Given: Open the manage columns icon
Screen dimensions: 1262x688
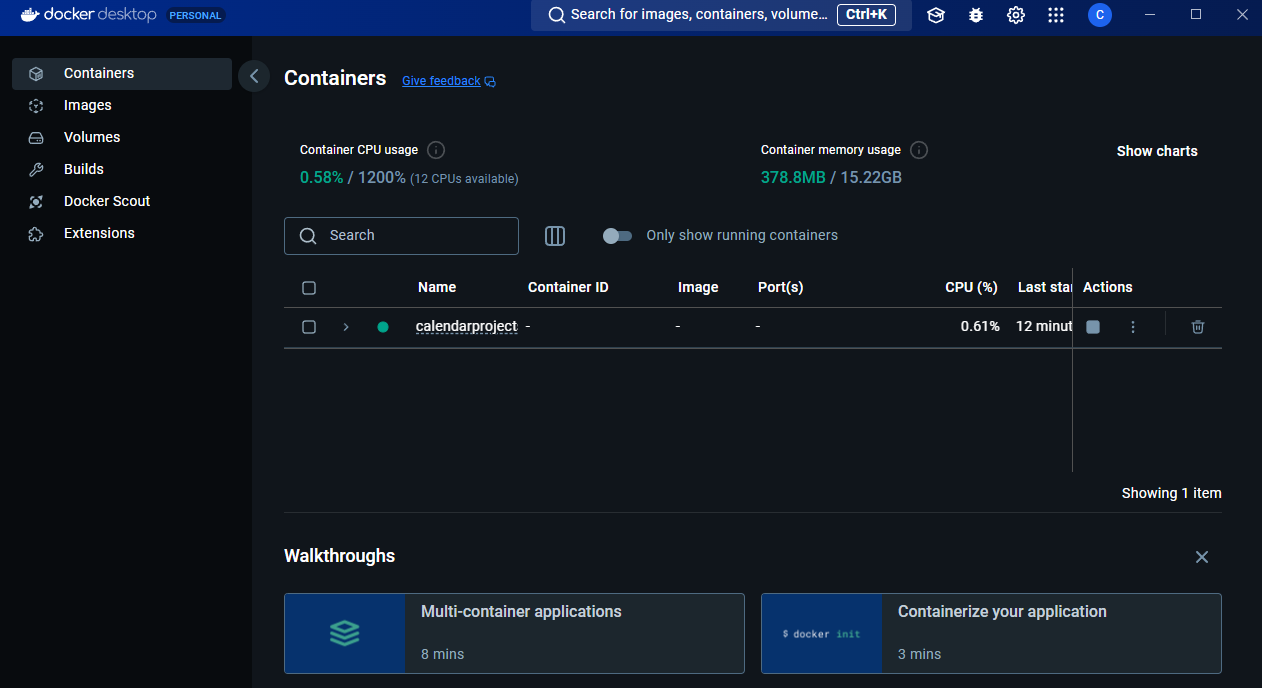Looking at the screenshot, I should [x=555, y=236].
